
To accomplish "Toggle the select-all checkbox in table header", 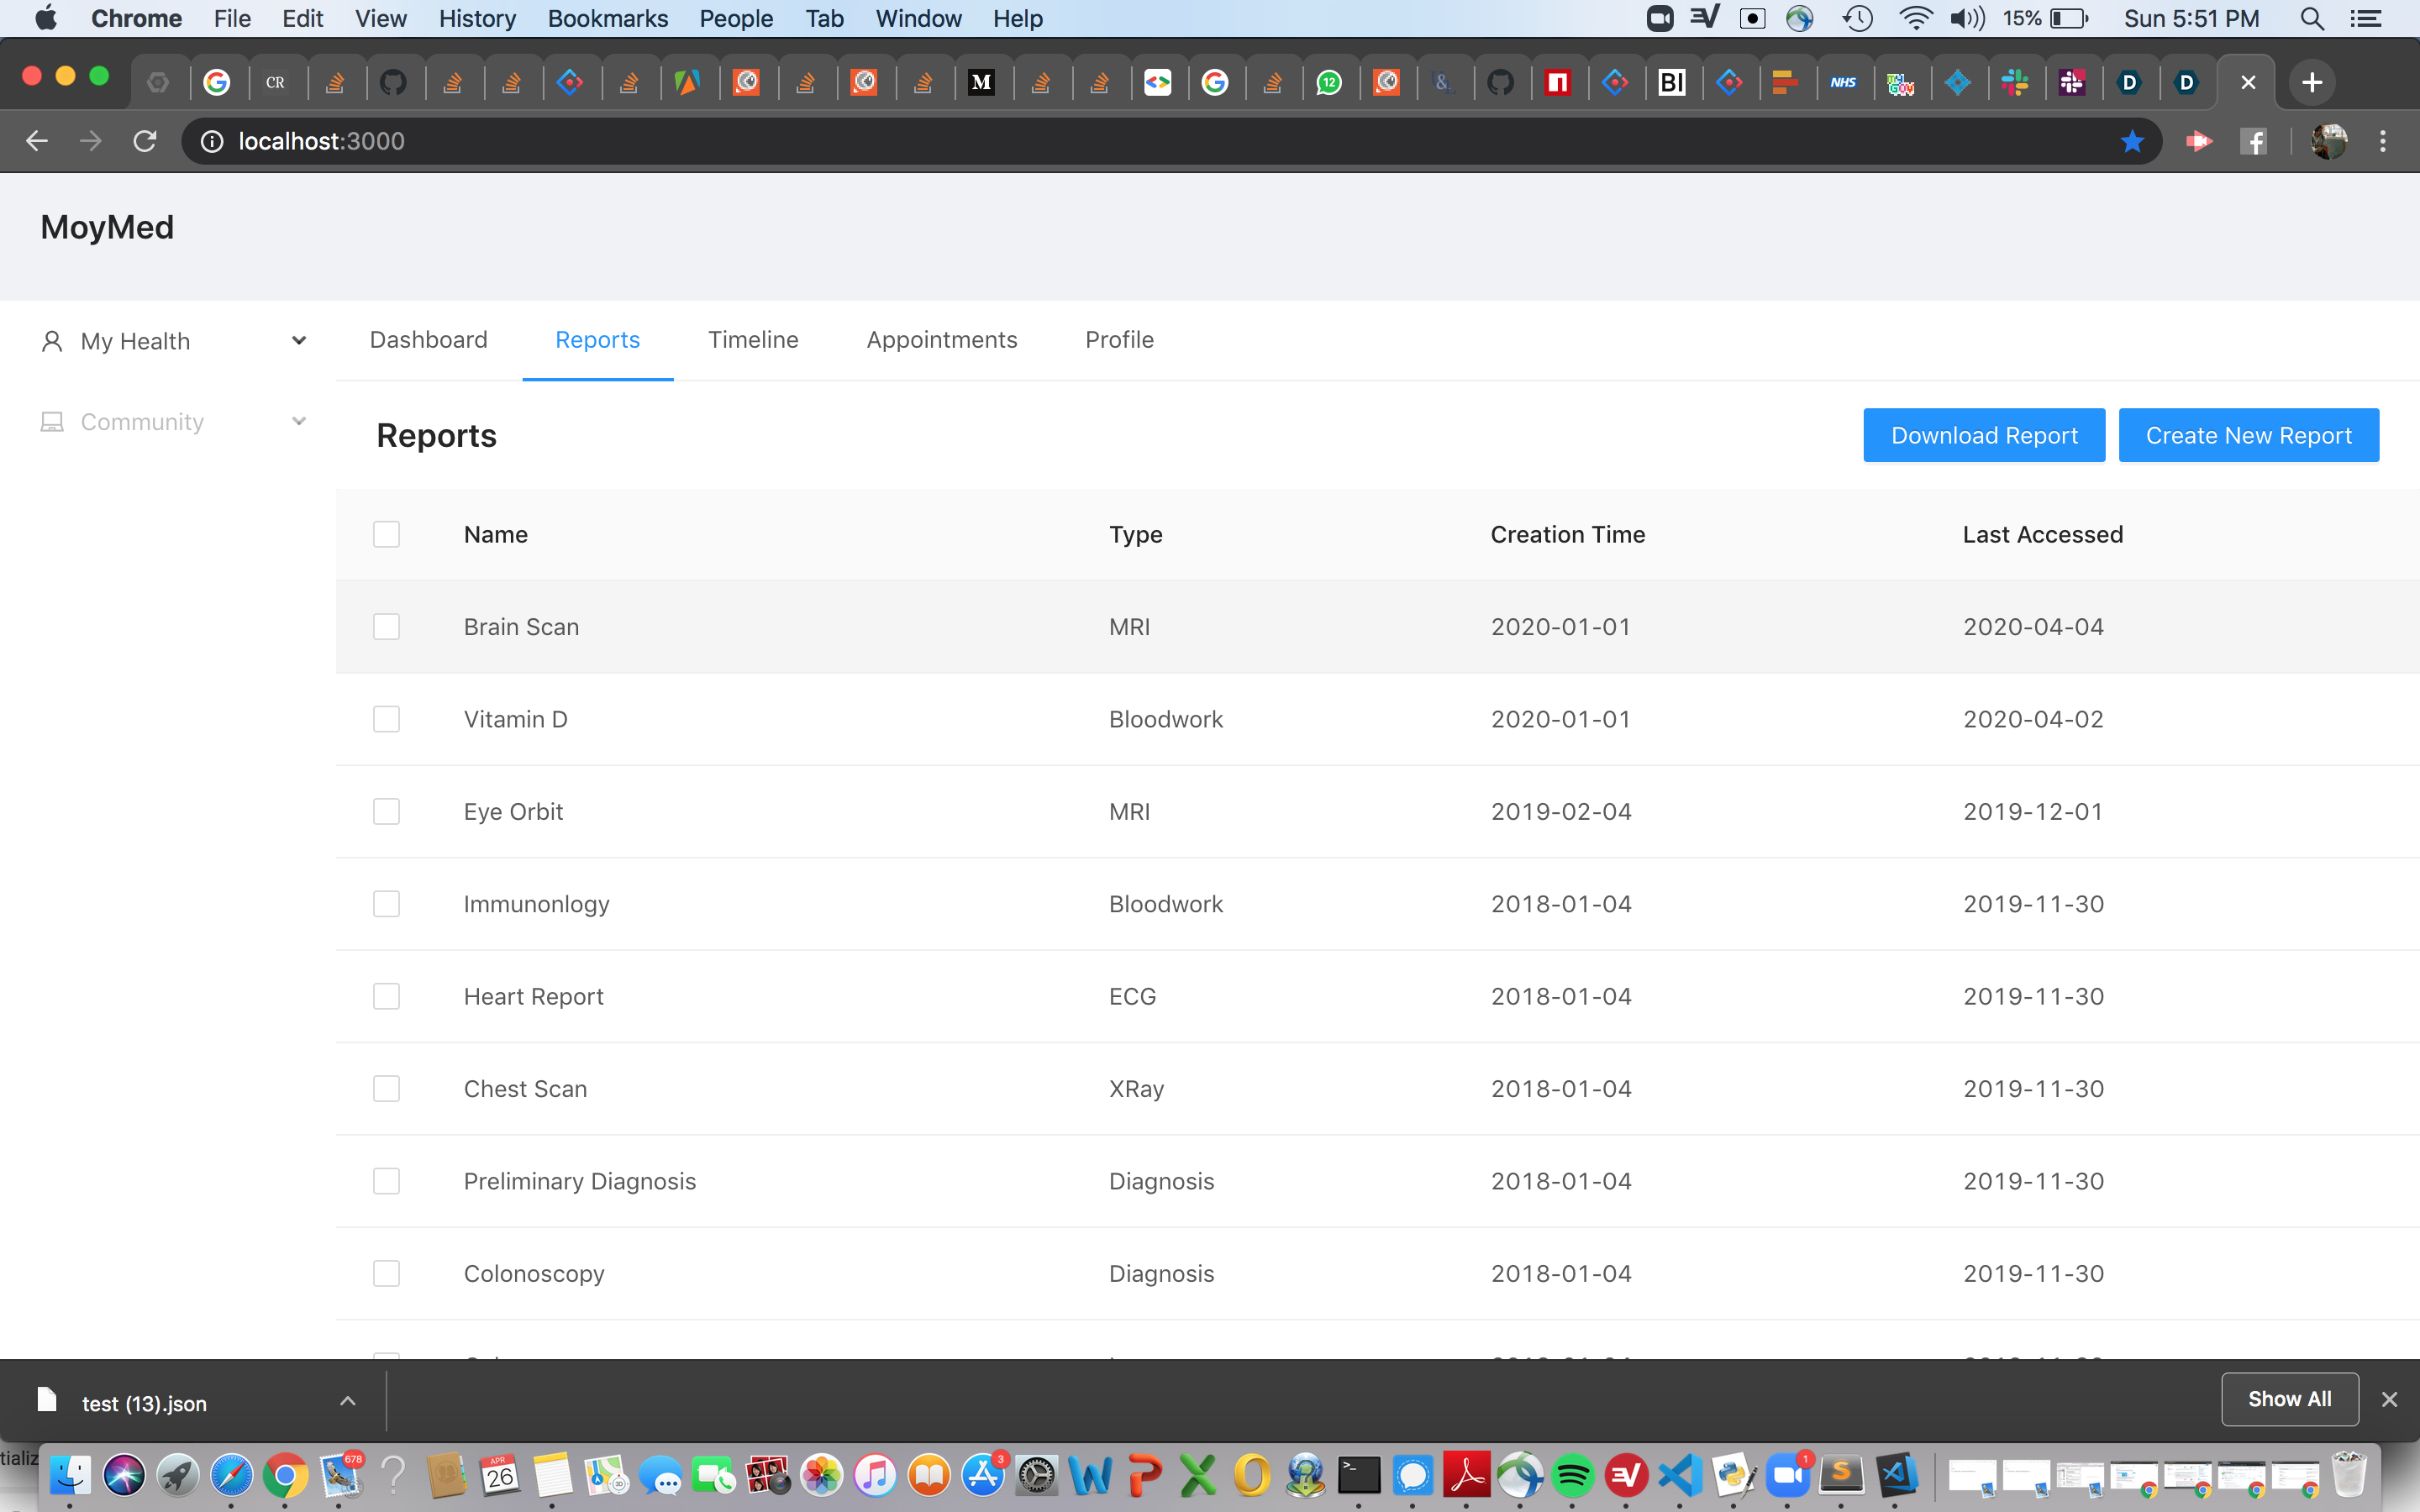I will pos(386,534).
